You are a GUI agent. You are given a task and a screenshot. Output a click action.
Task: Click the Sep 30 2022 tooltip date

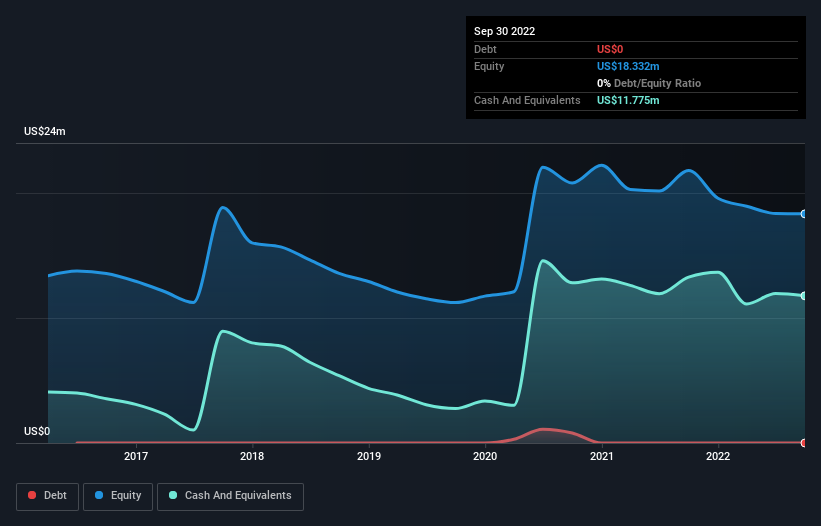(504, 31)
